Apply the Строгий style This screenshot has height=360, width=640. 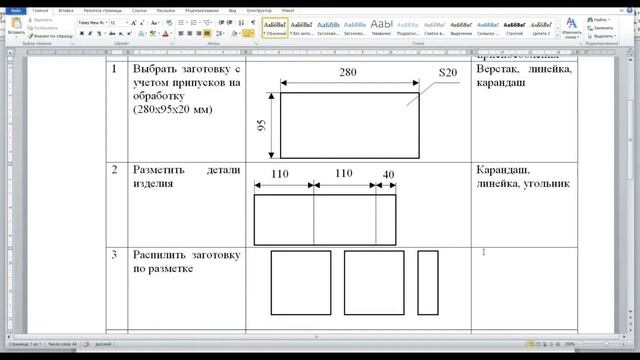(514, 28)
